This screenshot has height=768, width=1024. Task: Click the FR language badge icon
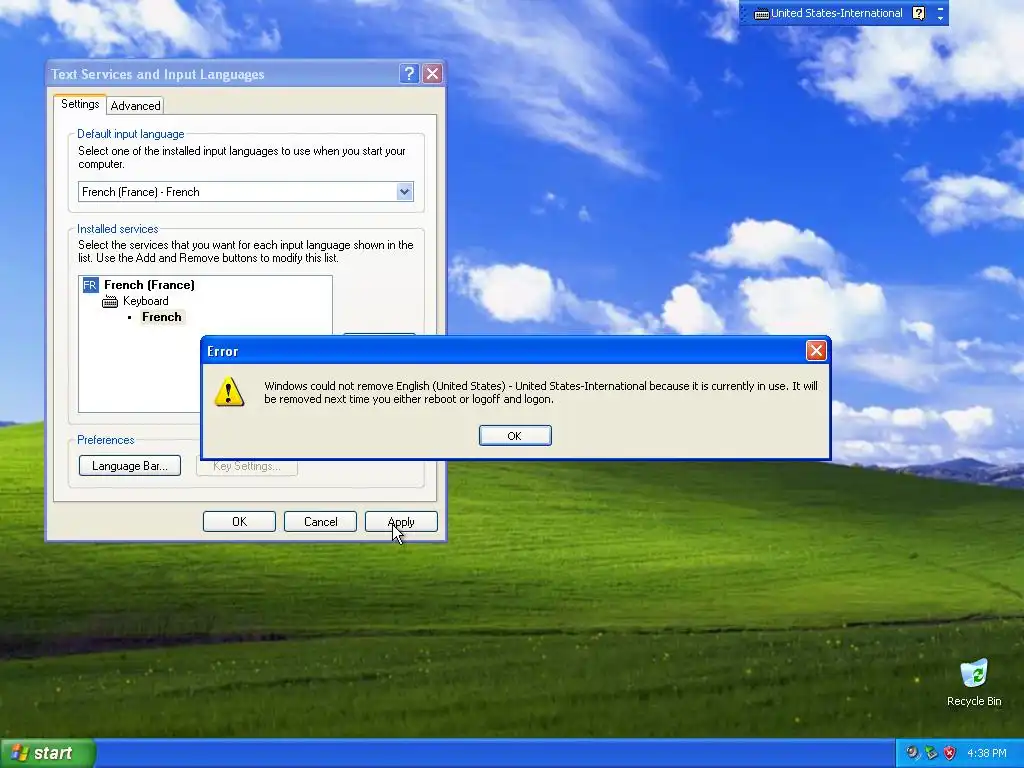[90, 285]
